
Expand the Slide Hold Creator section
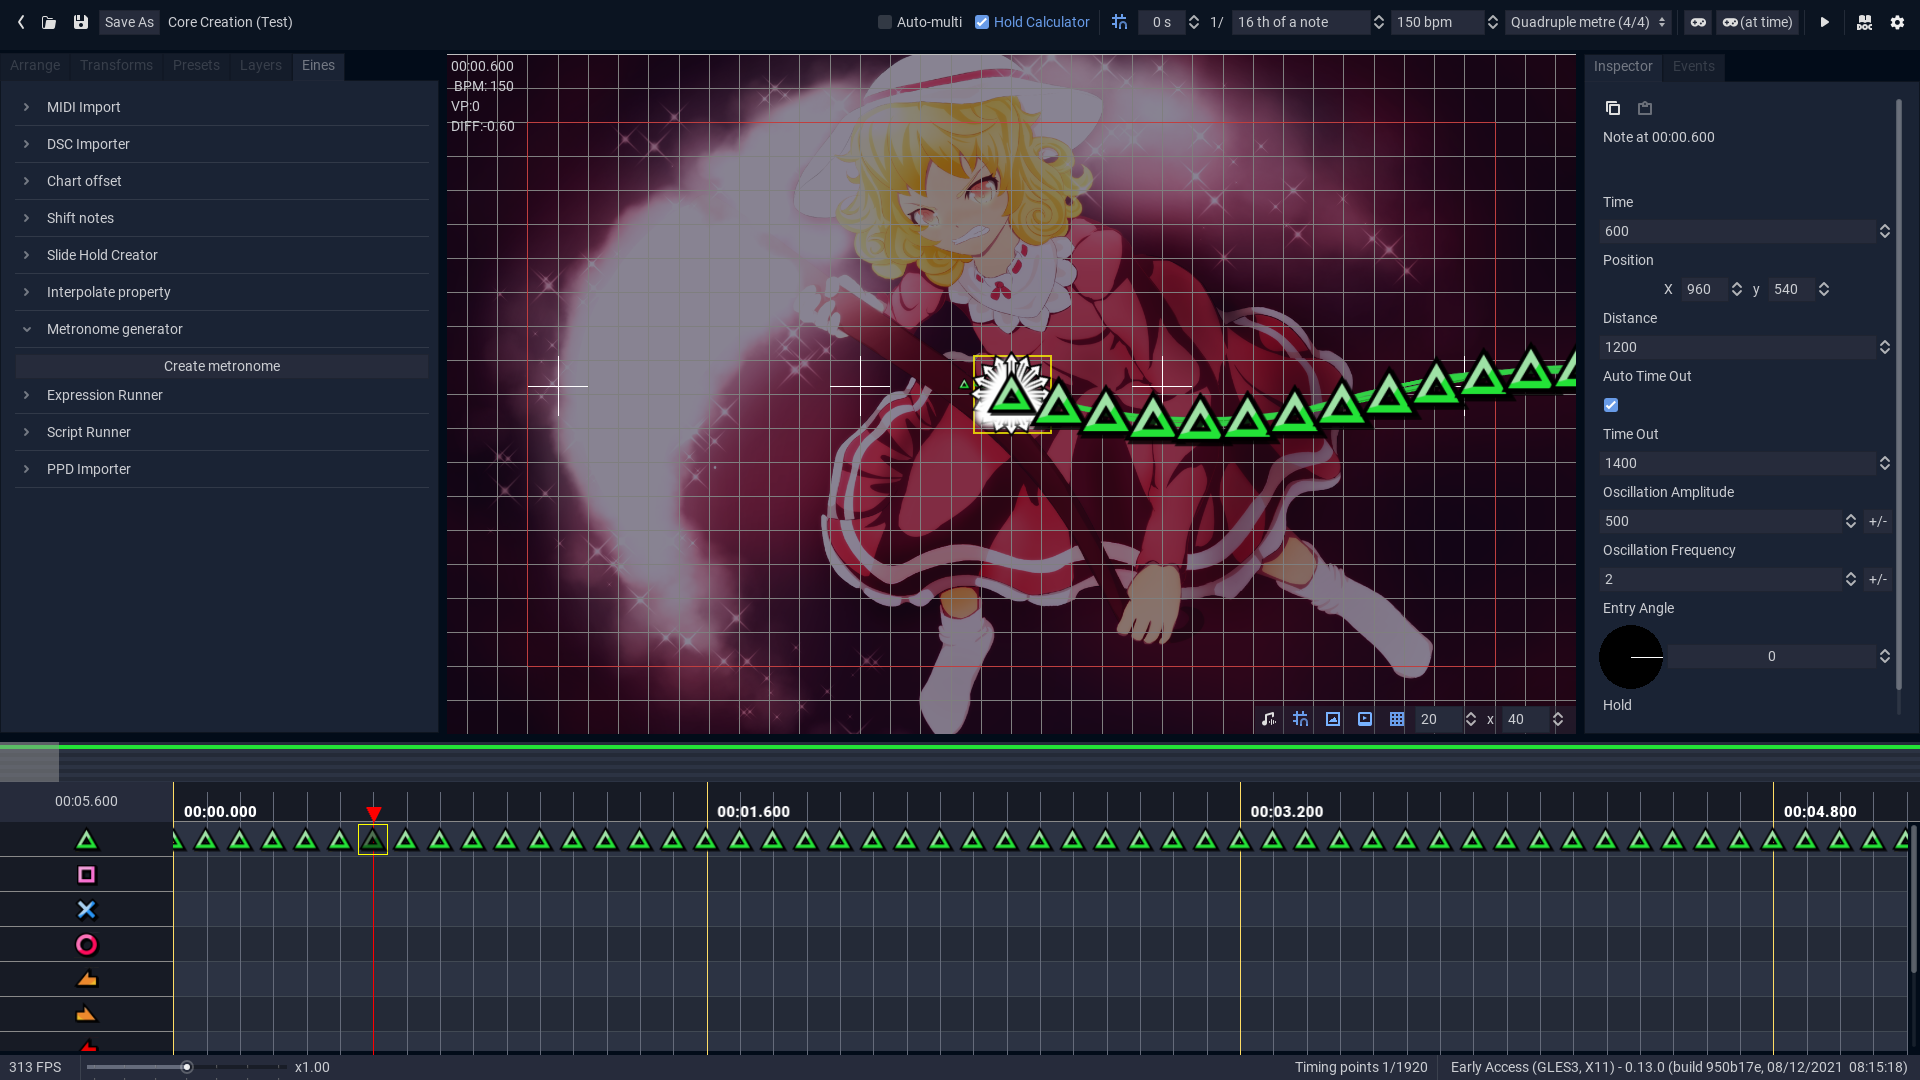click(222, 255)
